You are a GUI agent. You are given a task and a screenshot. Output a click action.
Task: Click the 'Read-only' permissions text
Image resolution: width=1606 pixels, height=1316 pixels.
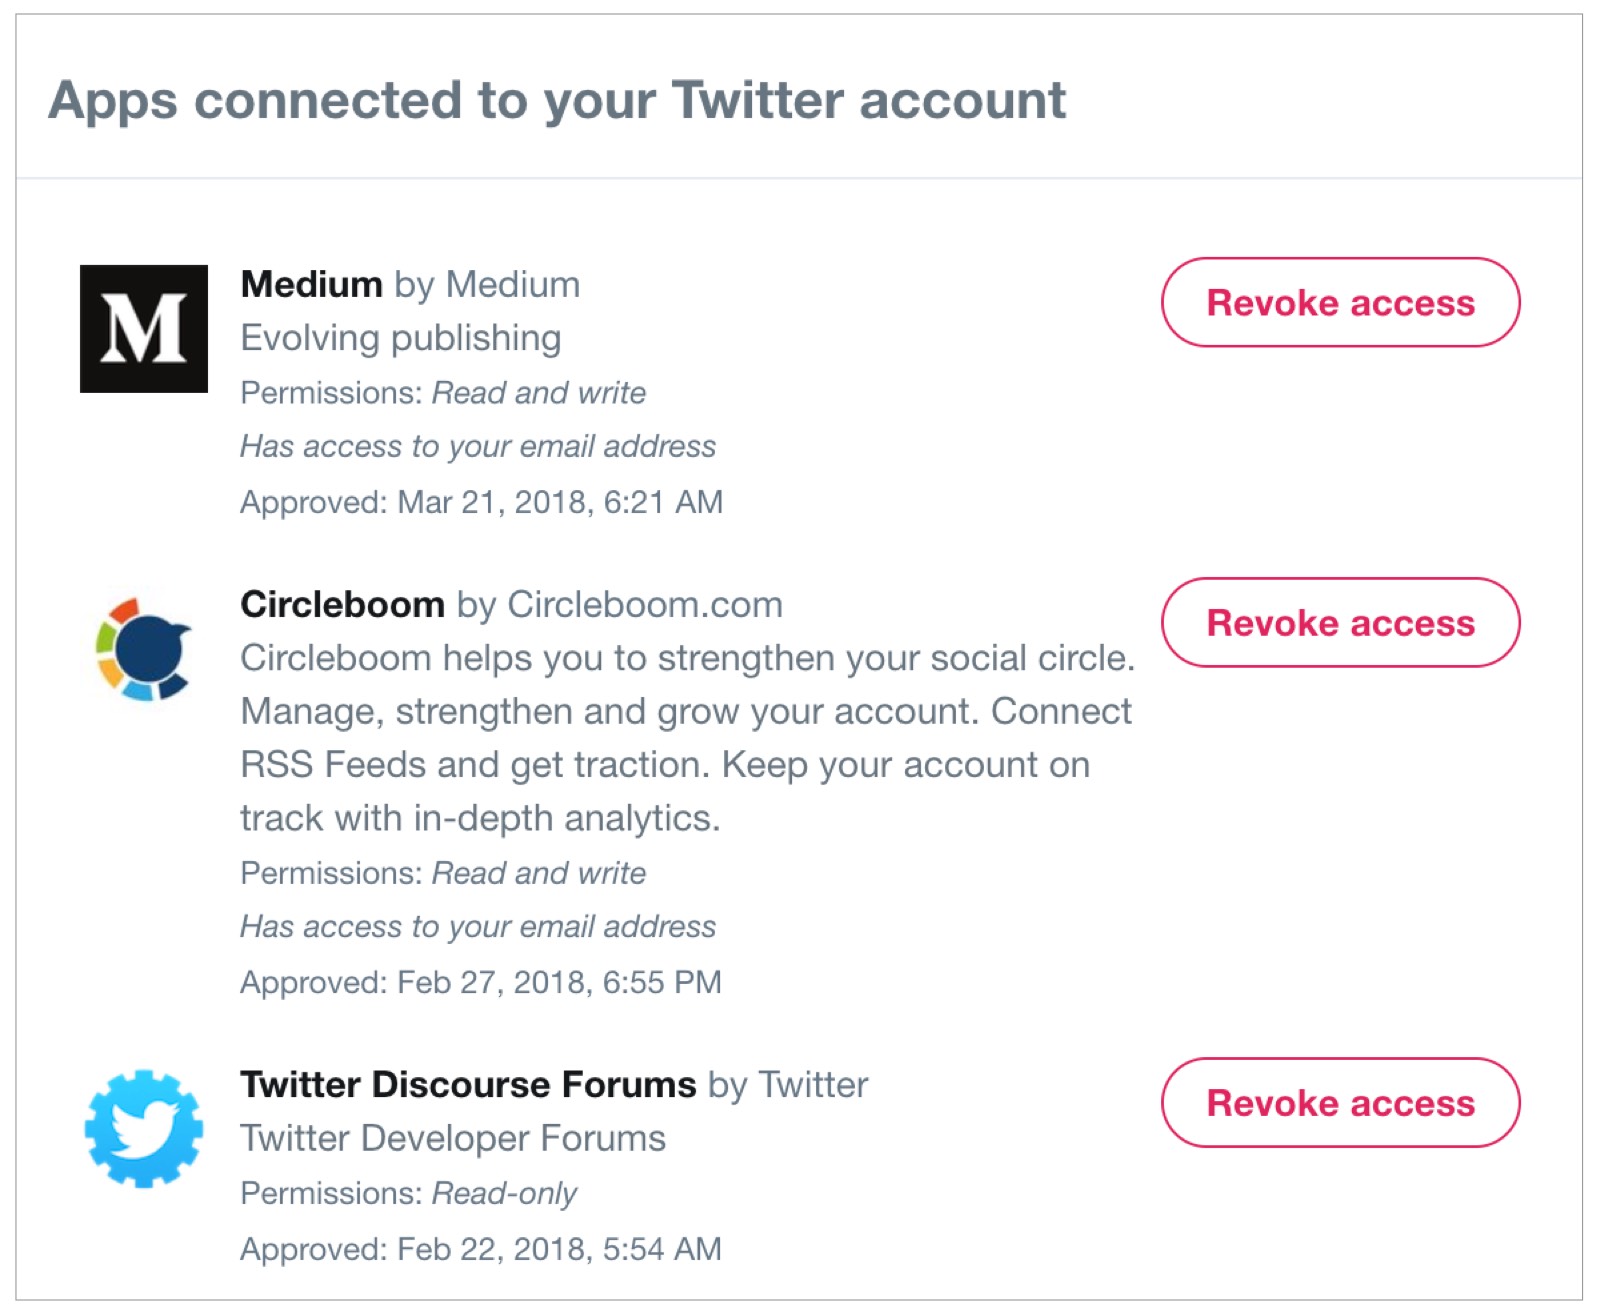[x=504, y=1194]
